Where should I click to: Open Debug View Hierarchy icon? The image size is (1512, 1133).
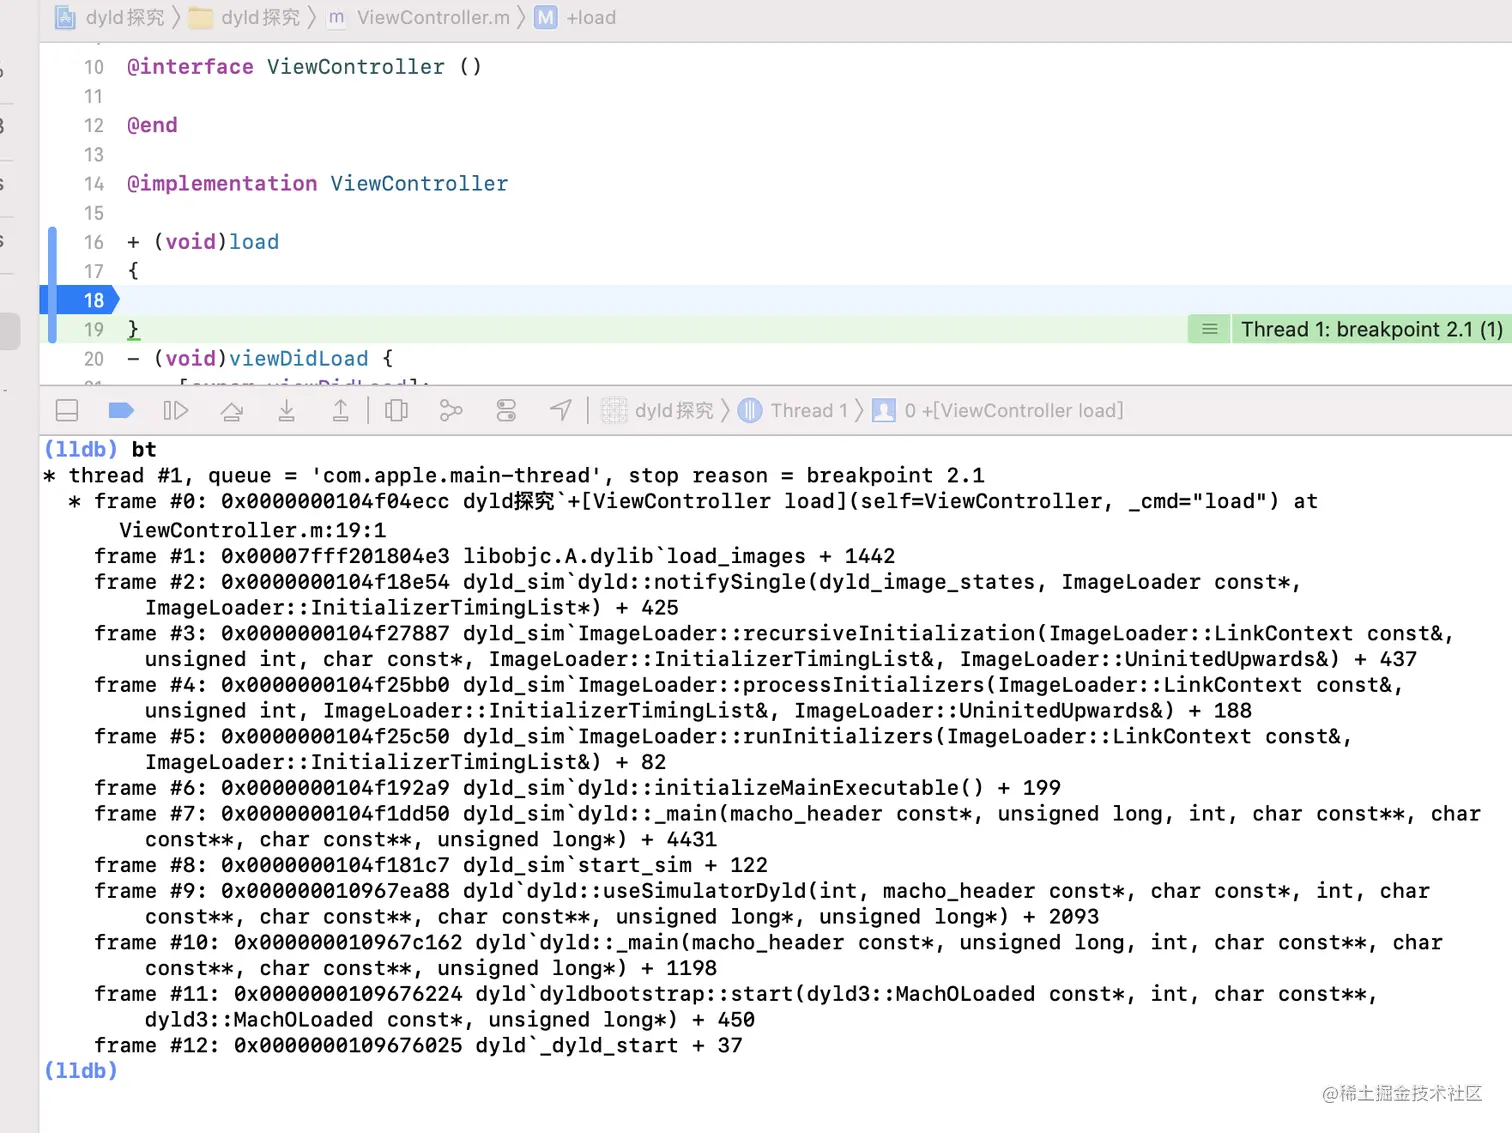[396, 410]
